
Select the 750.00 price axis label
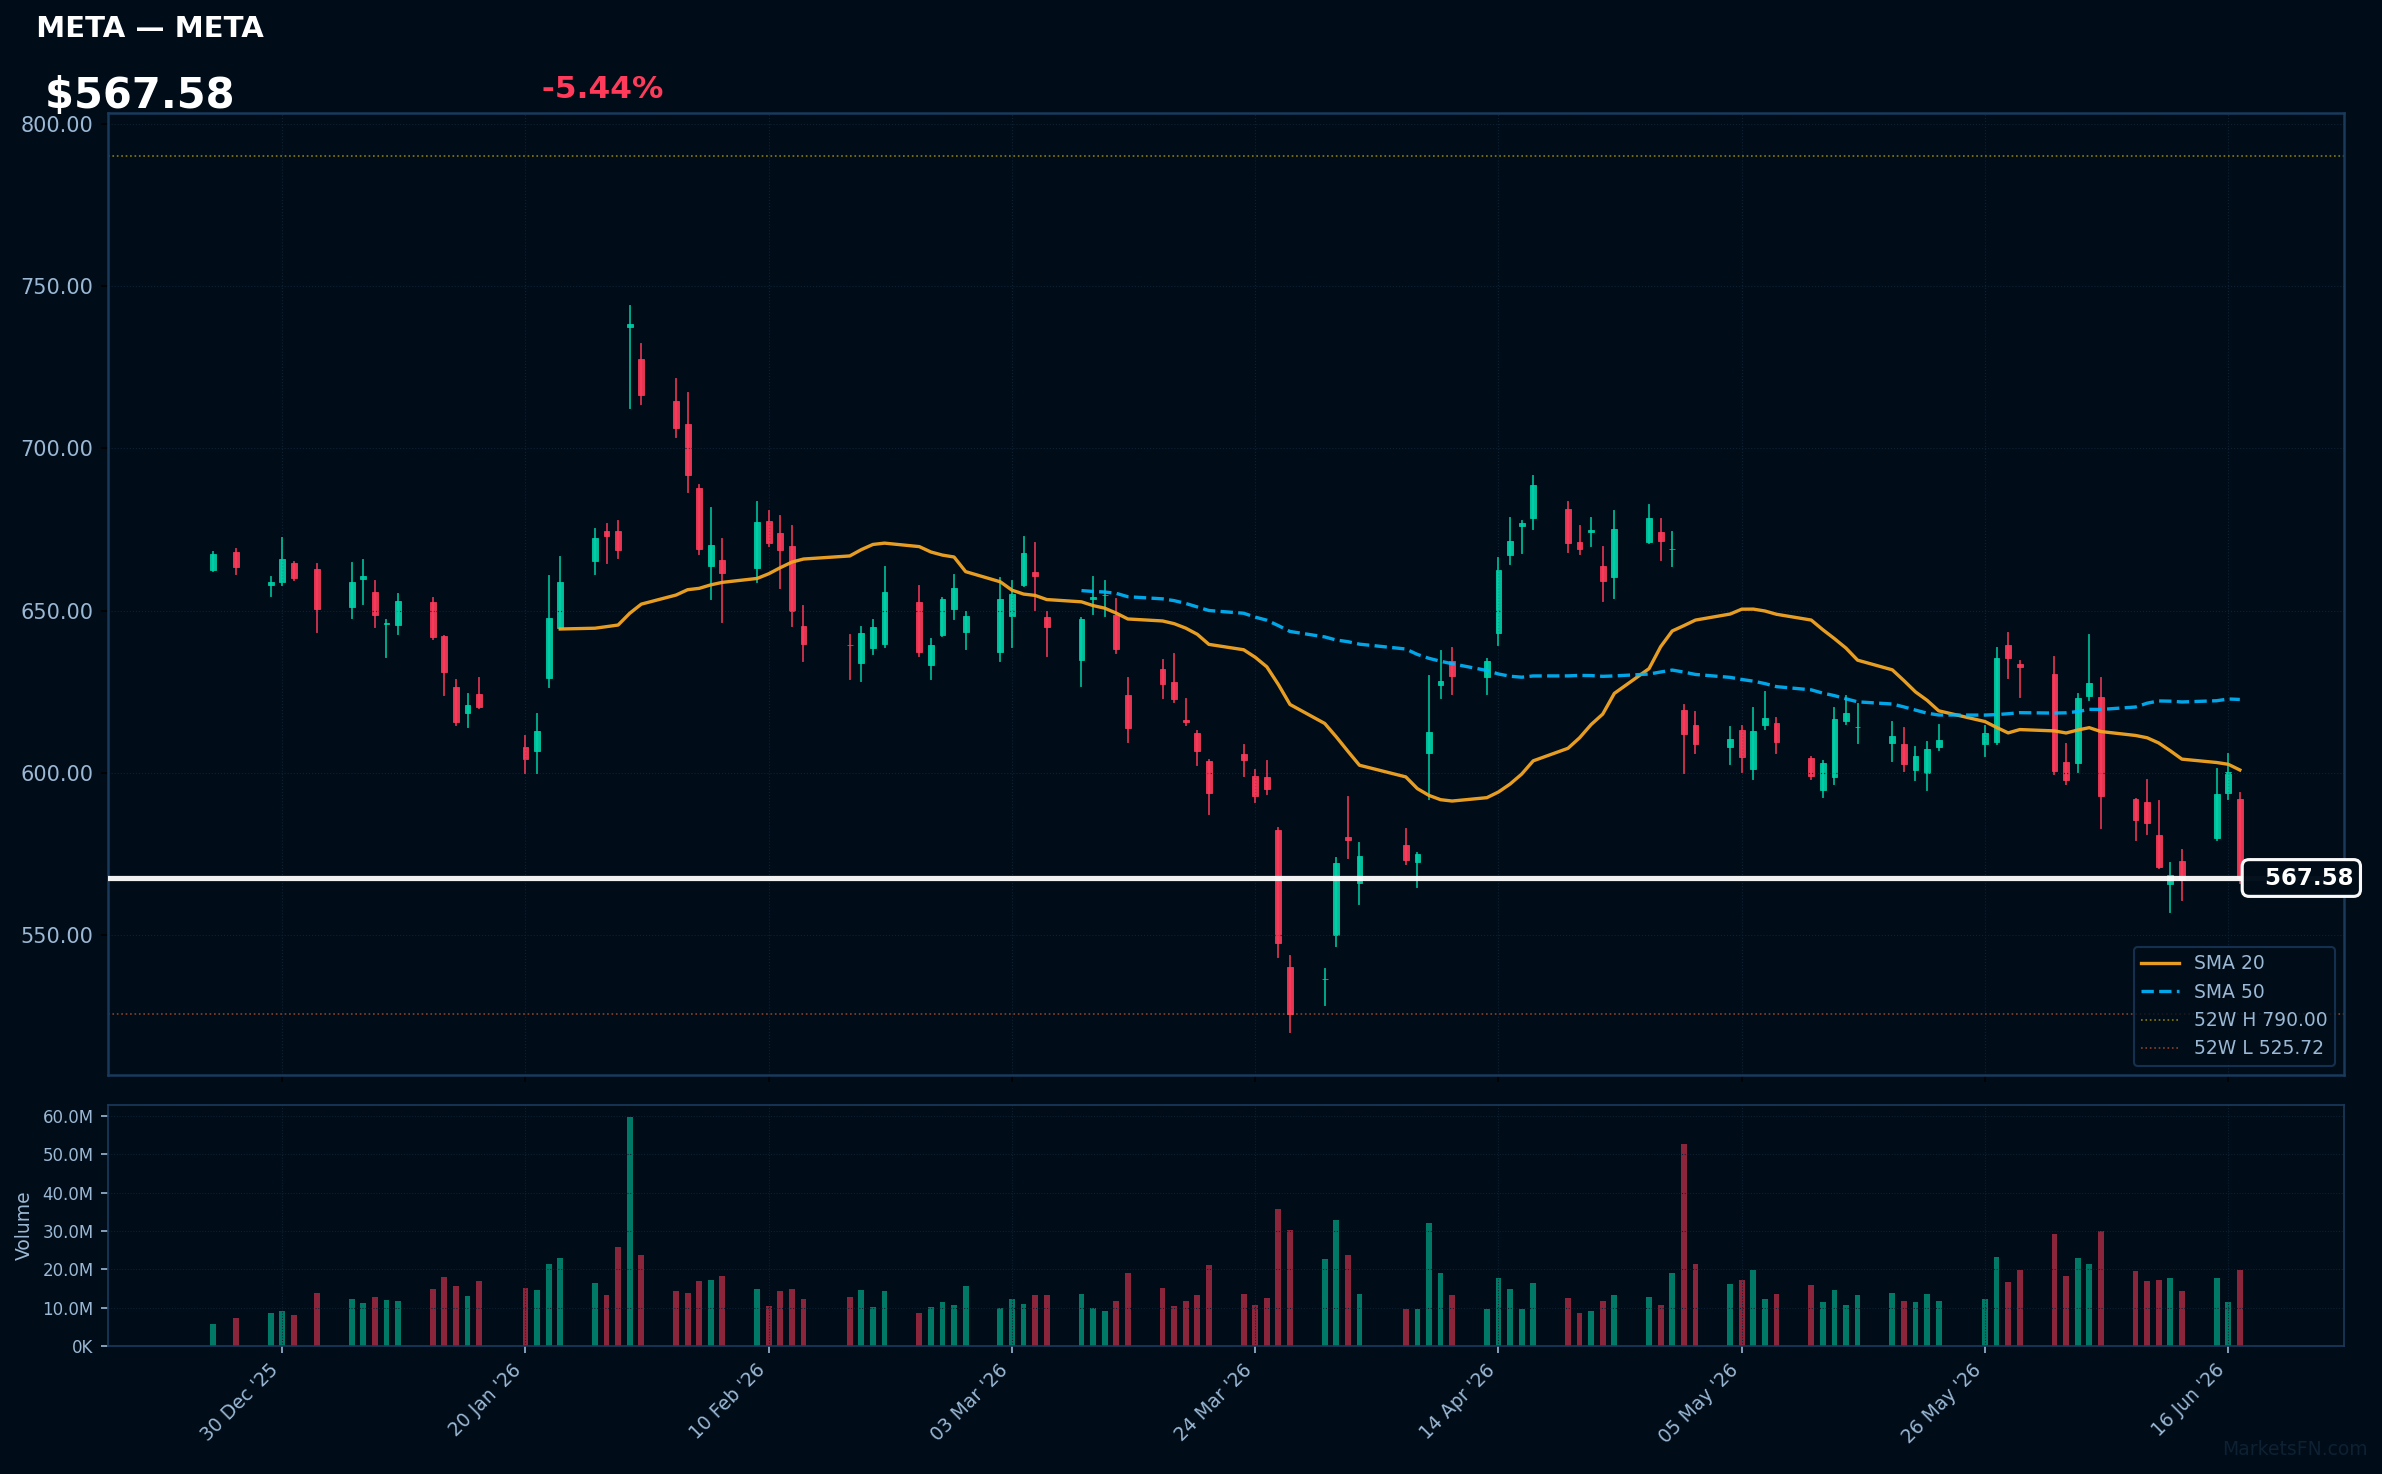[x=57, y=287]
